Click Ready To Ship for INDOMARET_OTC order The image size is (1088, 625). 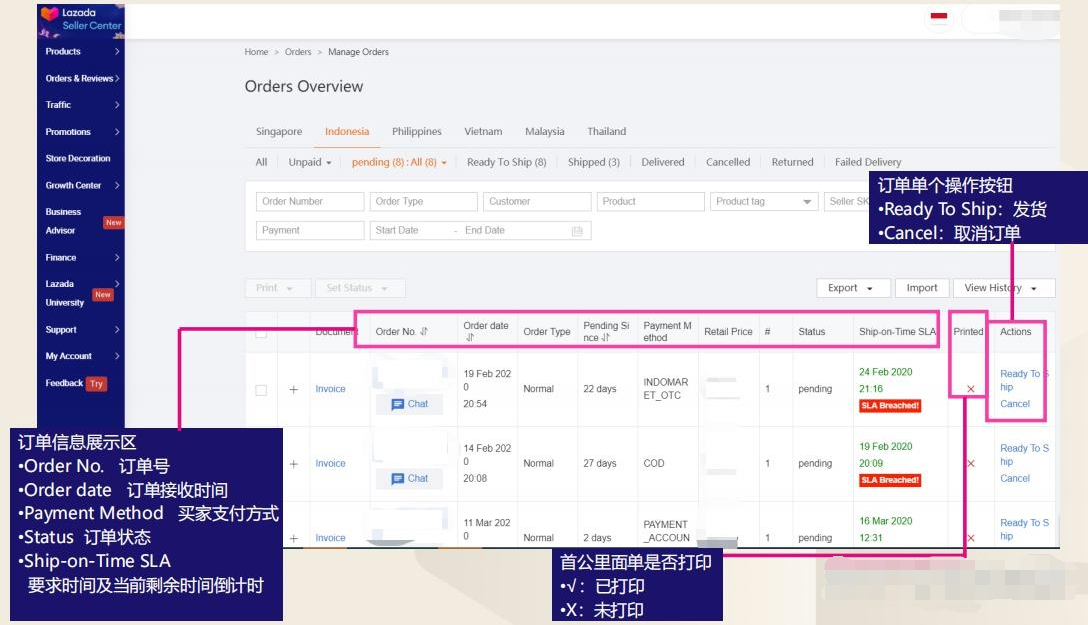coord(1023,380)
